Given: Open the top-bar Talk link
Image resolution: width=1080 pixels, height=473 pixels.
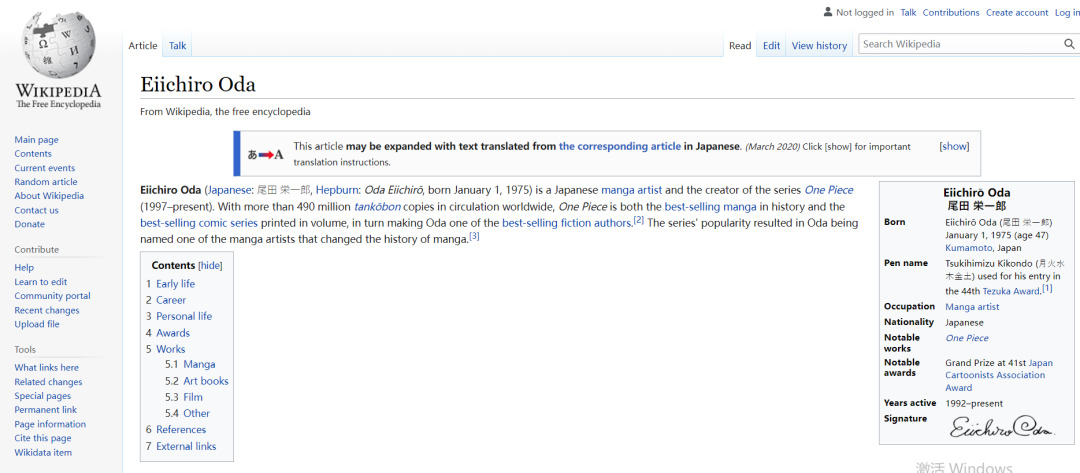Looking at the screenshot, I should click(x=908, y=12).
